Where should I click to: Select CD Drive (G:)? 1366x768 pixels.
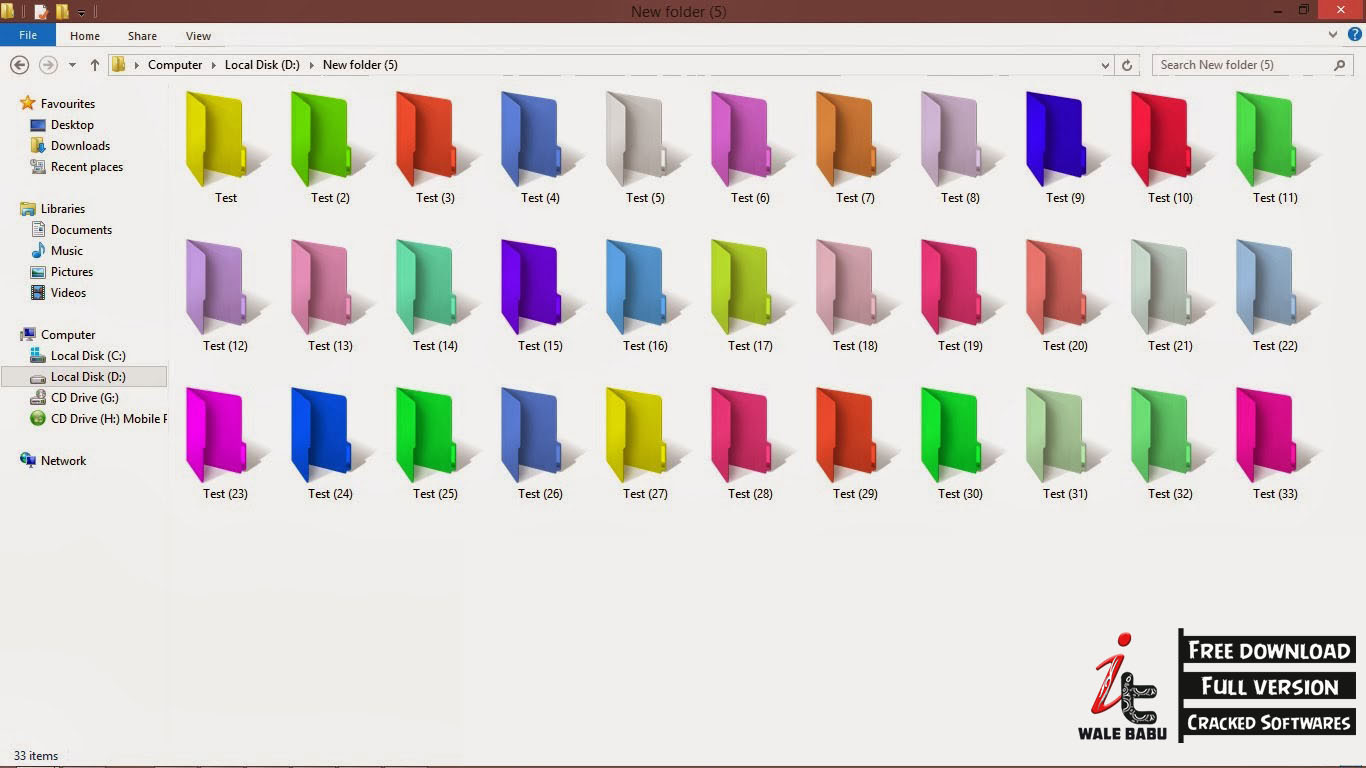tap(85, 397)
